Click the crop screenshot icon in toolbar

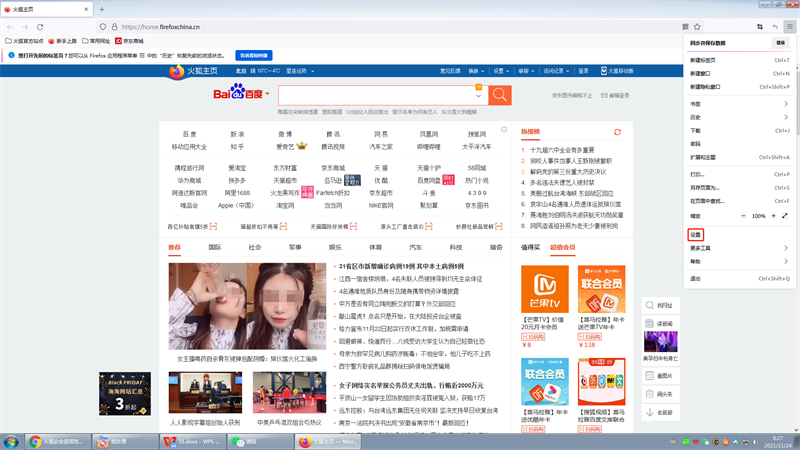760,27
